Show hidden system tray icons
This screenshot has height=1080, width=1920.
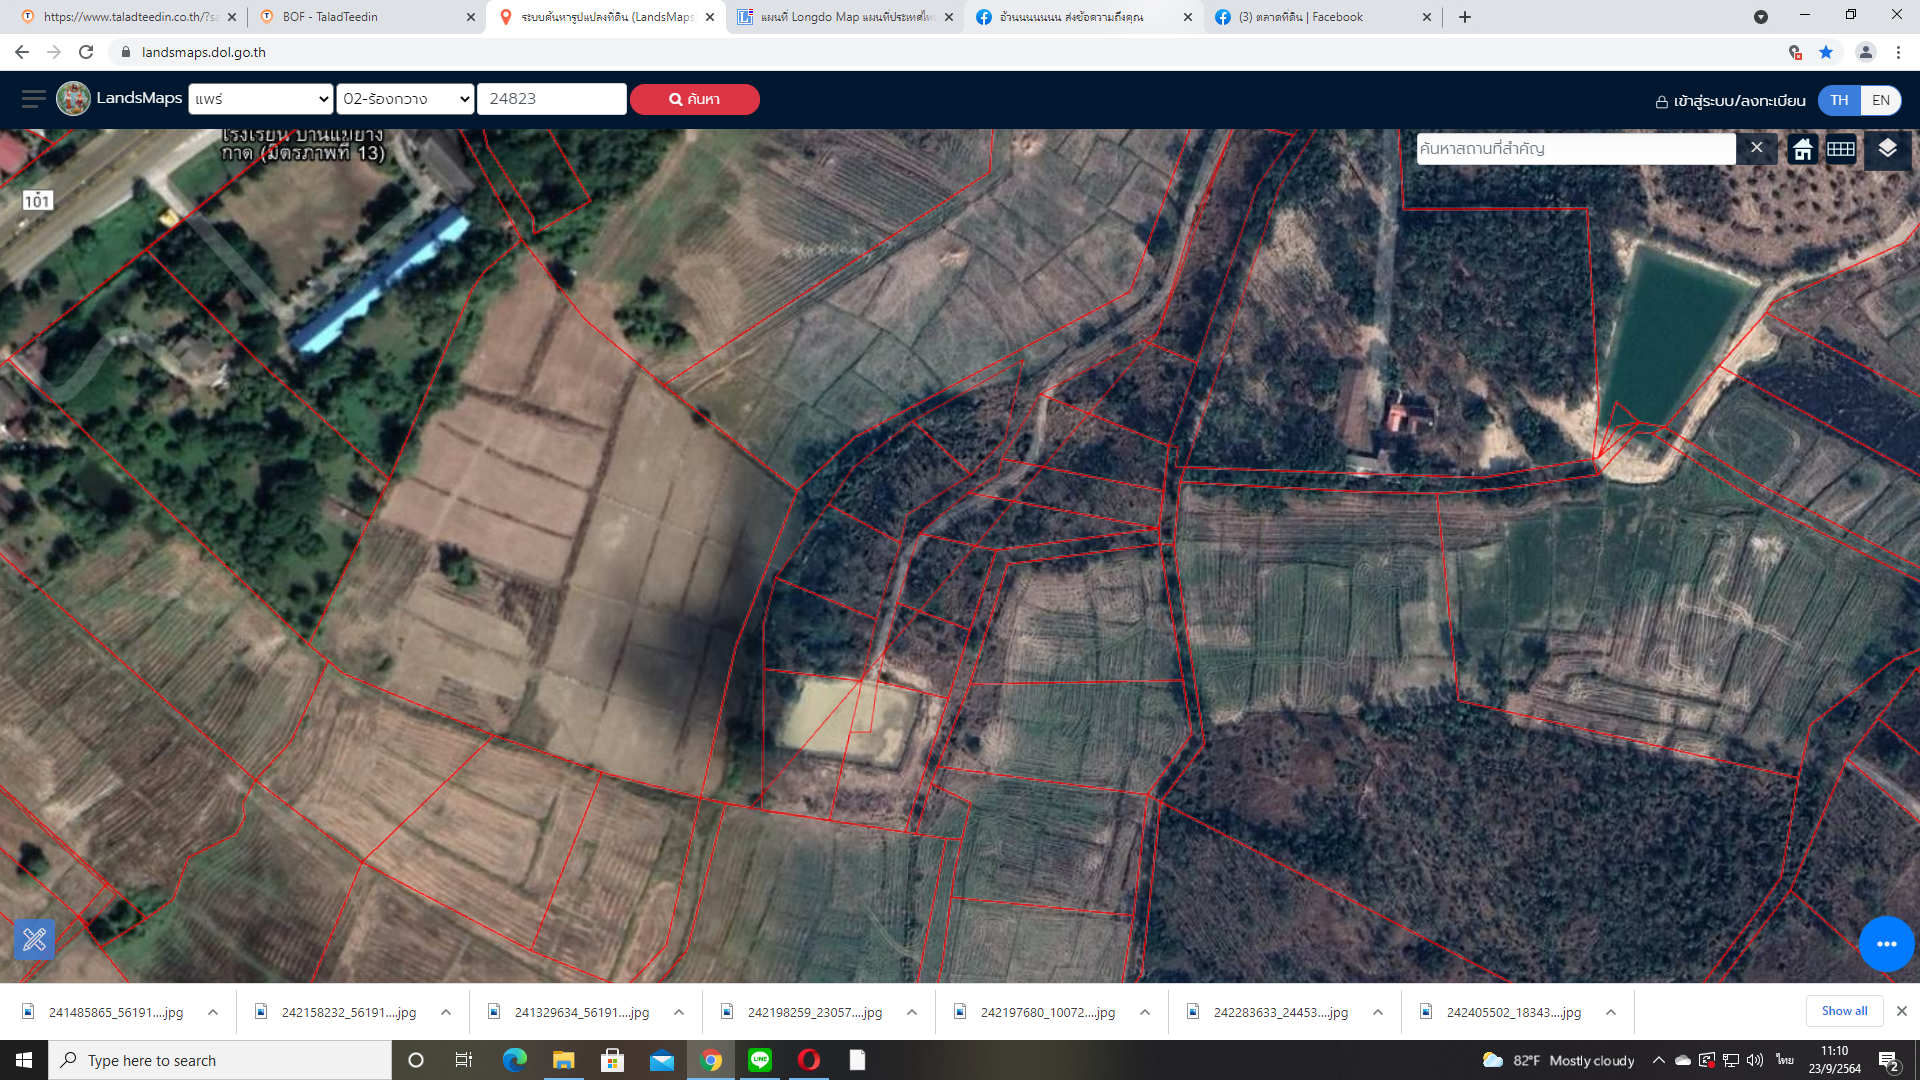pos(1659,1060)
